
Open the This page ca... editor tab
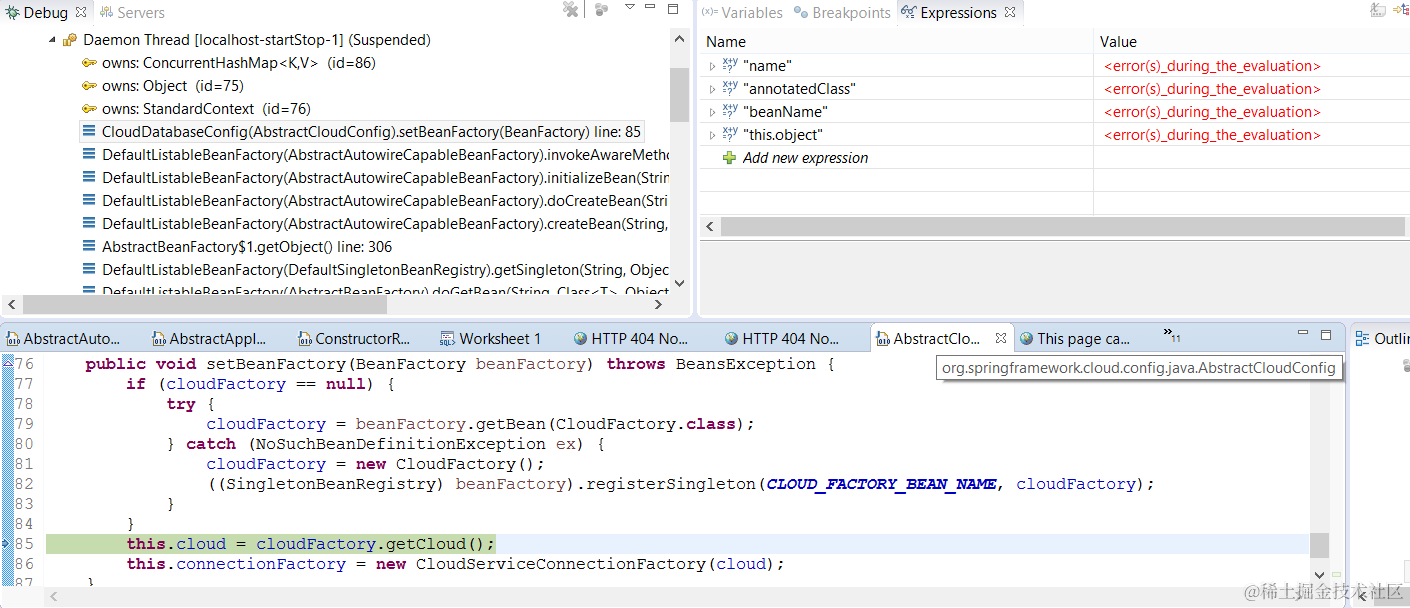point(1075,338)
